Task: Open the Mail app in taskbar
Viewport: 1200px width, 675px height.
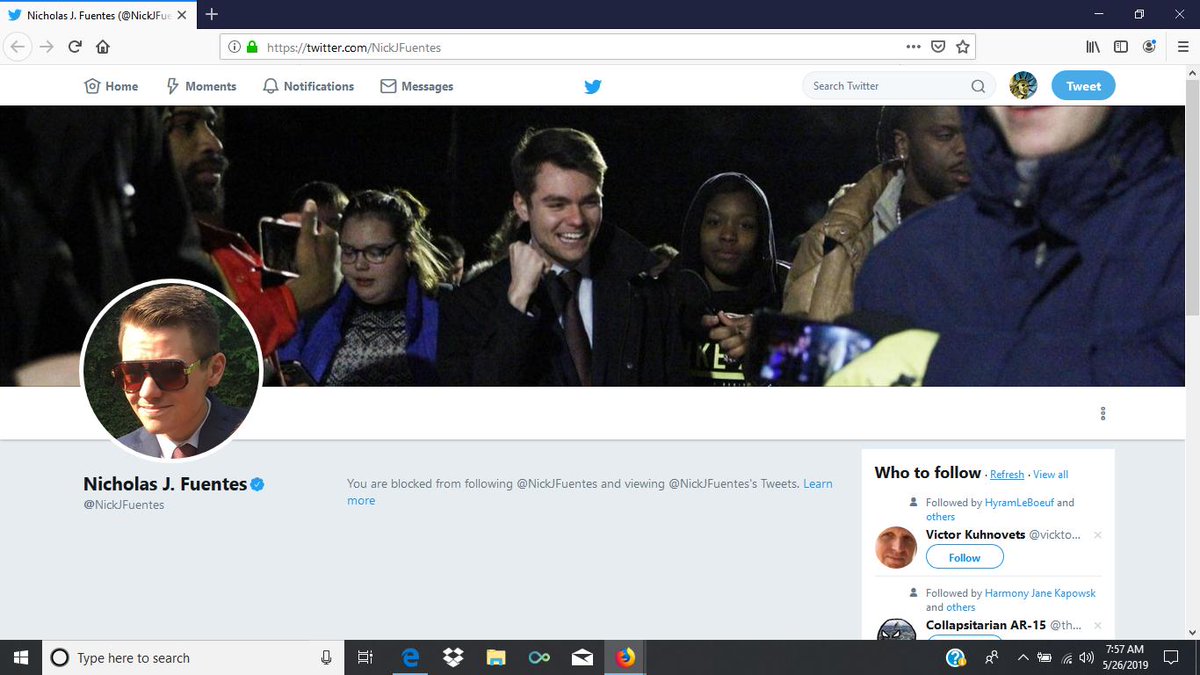Action: [x=582, y=657]
